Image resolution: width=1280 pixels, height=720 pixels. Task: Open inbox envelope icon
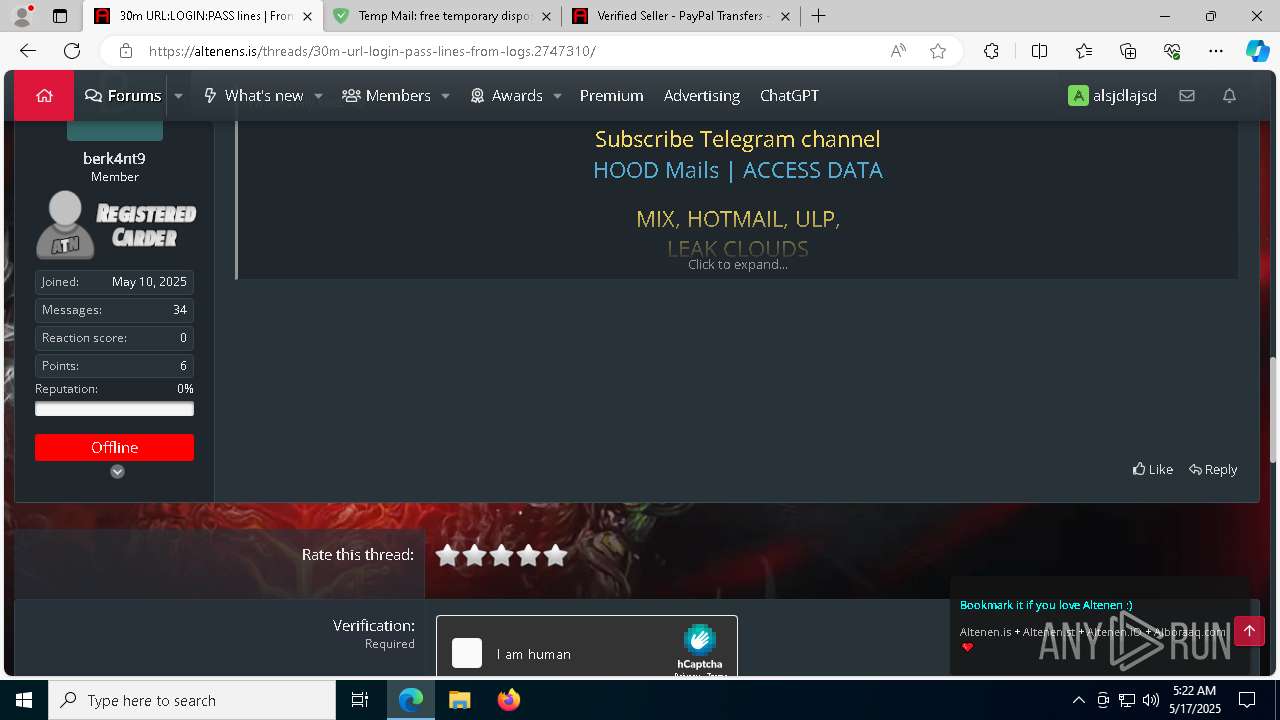tap(1187, 95)
